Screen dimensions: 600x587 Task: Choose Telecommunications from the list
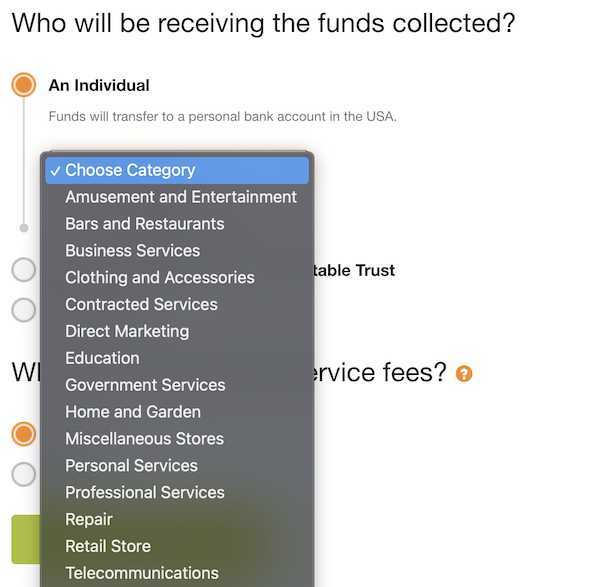pyautogui.click(x=177, y=573)
